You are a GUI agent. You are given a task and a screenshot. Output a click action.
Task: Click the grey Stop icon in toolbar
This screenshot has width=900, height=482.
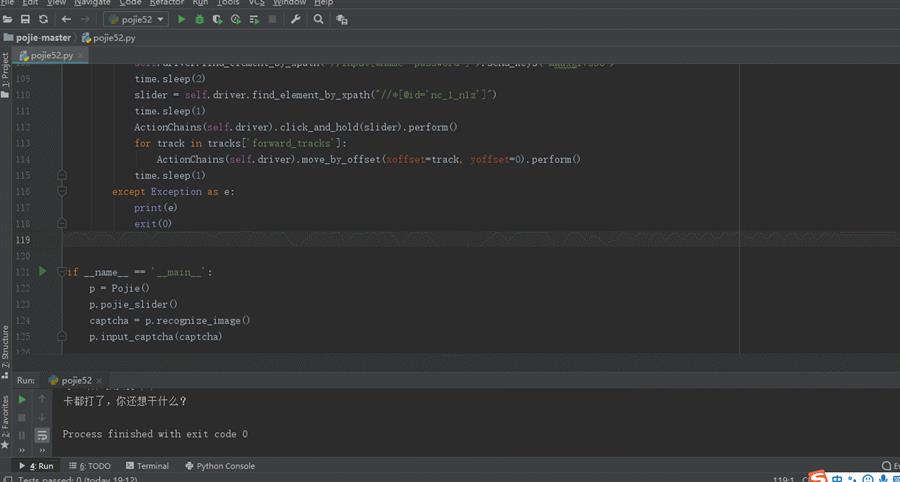(272, 20)
